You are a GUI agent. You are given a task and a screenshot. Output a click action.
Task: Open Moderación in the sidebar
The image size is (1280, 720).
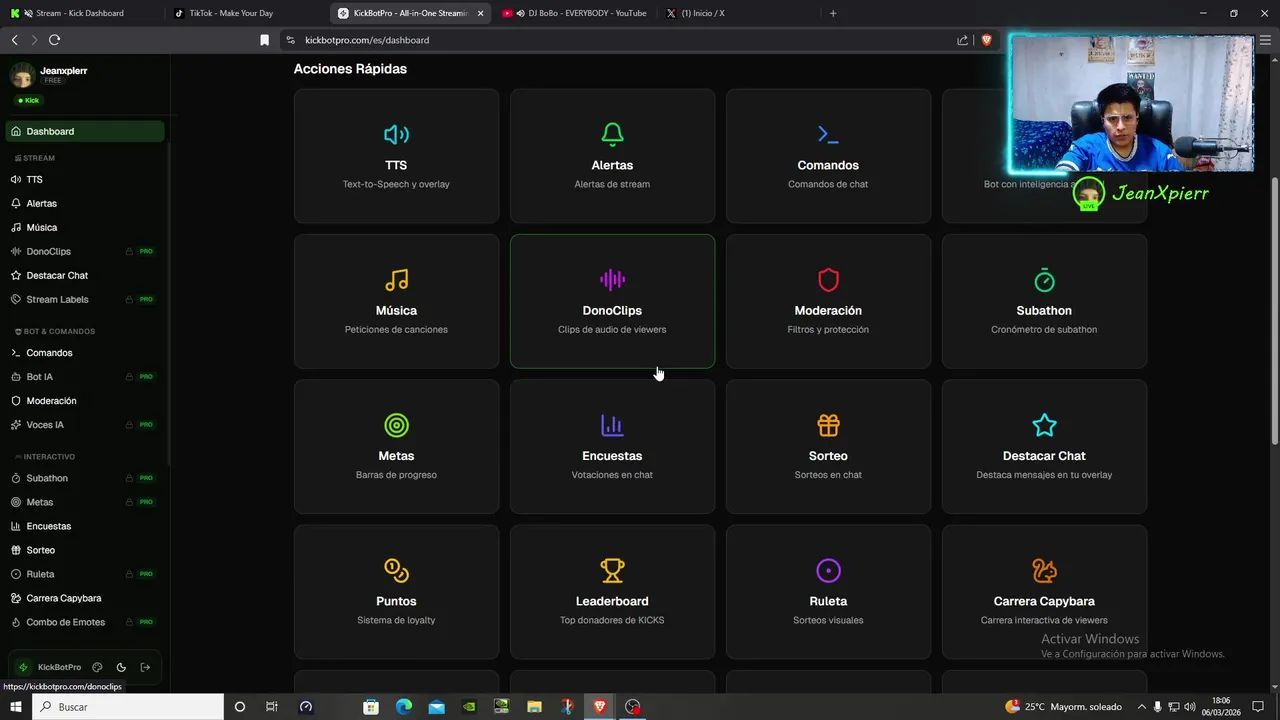(85, 401)
